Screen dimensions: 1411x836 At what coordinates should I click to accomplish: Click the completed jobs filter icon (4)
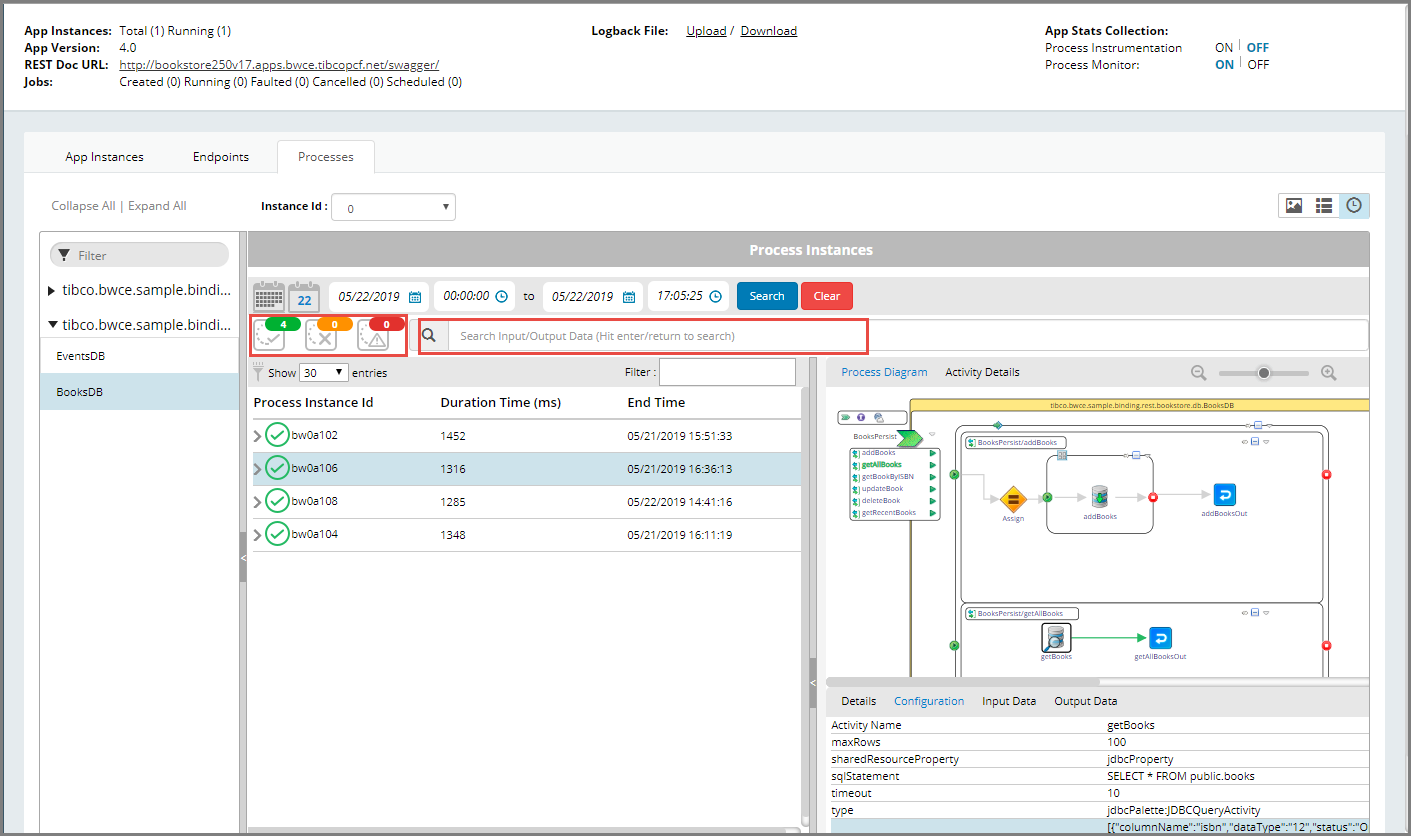pos(270,335)
